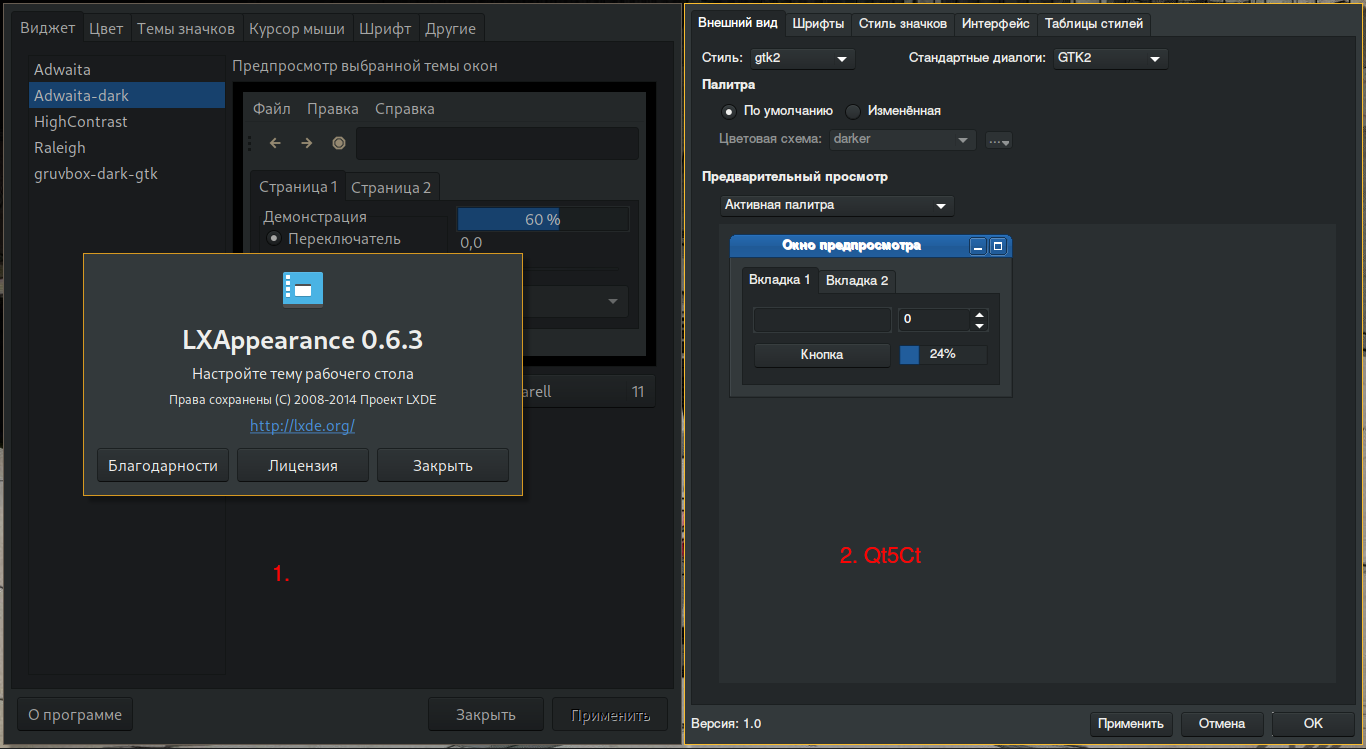Open the Файл menu in theme preview
Viewport: 1366px width, 749px height.
pos(272,109)
